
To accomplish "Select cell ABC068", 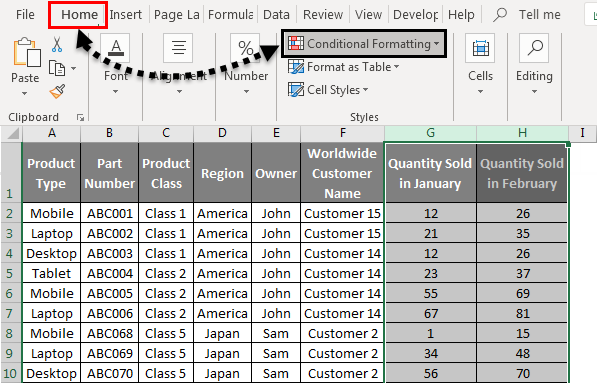I will pos(110,334).
